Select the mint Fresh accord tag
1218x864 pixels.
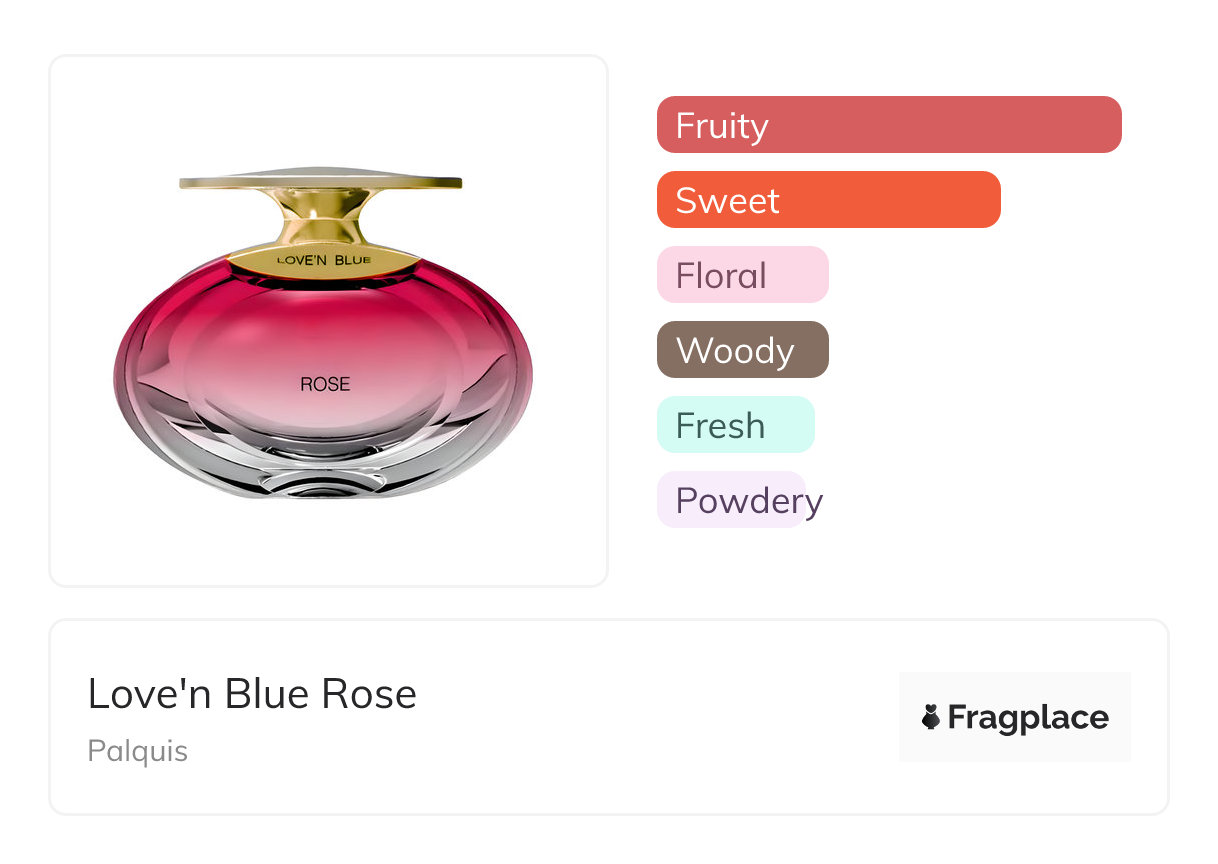tap(735, 425)
